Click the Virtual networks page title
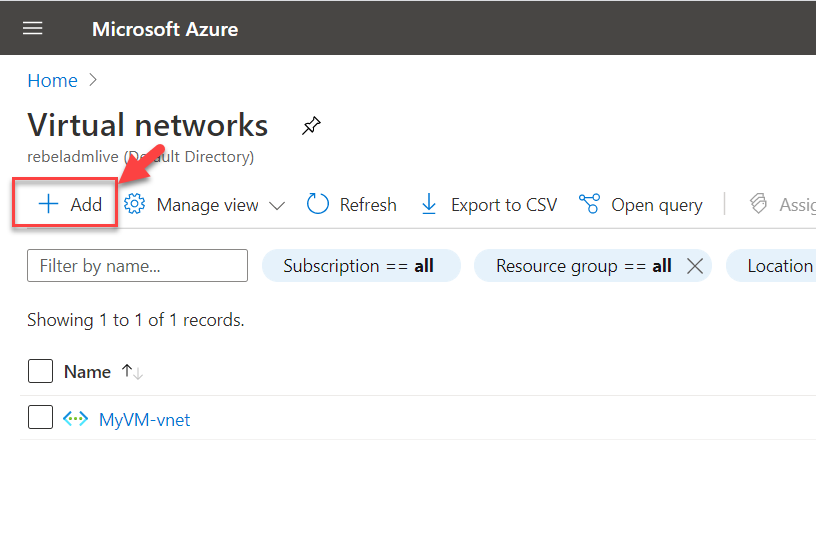Screen dimensions: 816x535 pyautogui.click(x=148, y=125)
